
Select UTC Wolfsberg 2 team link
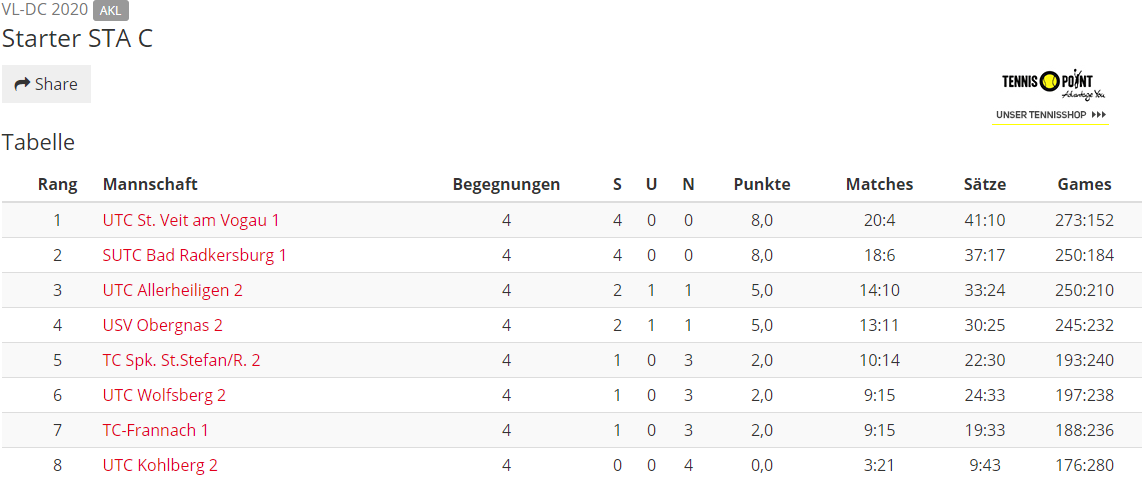164,395
